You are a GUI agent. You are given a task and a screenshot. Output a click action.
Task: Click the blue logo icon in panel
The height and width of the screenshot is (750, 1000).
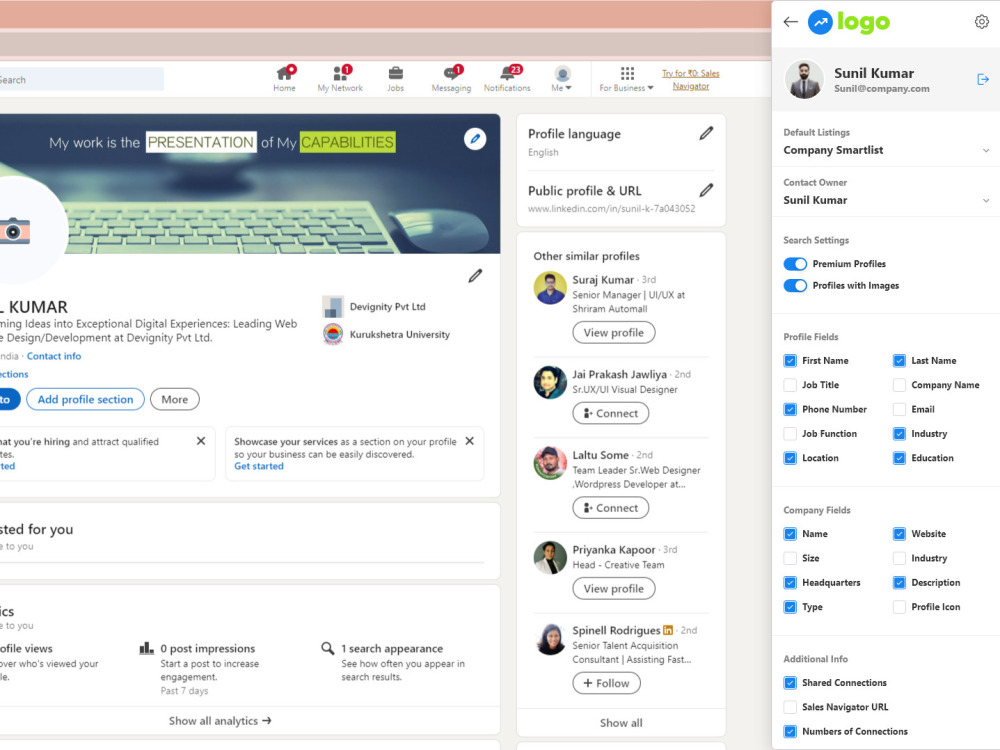tap(820, 22)
